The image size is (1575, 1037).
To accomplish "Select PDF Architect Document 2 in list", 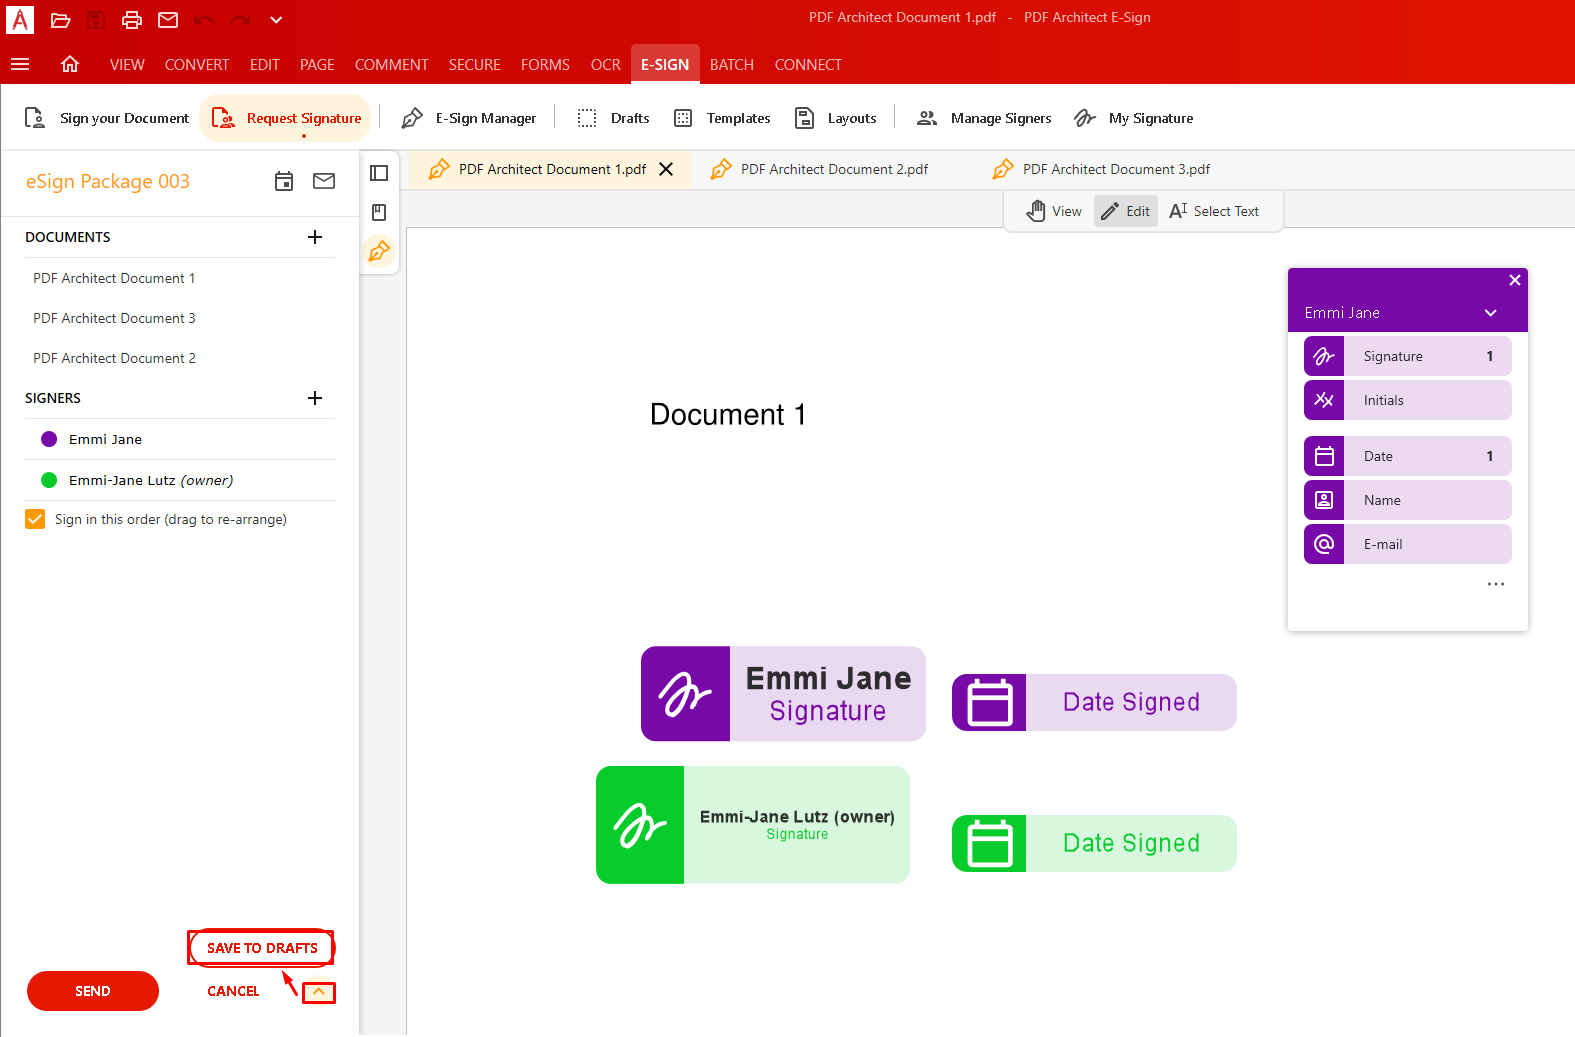I will (x=114, y=358).
